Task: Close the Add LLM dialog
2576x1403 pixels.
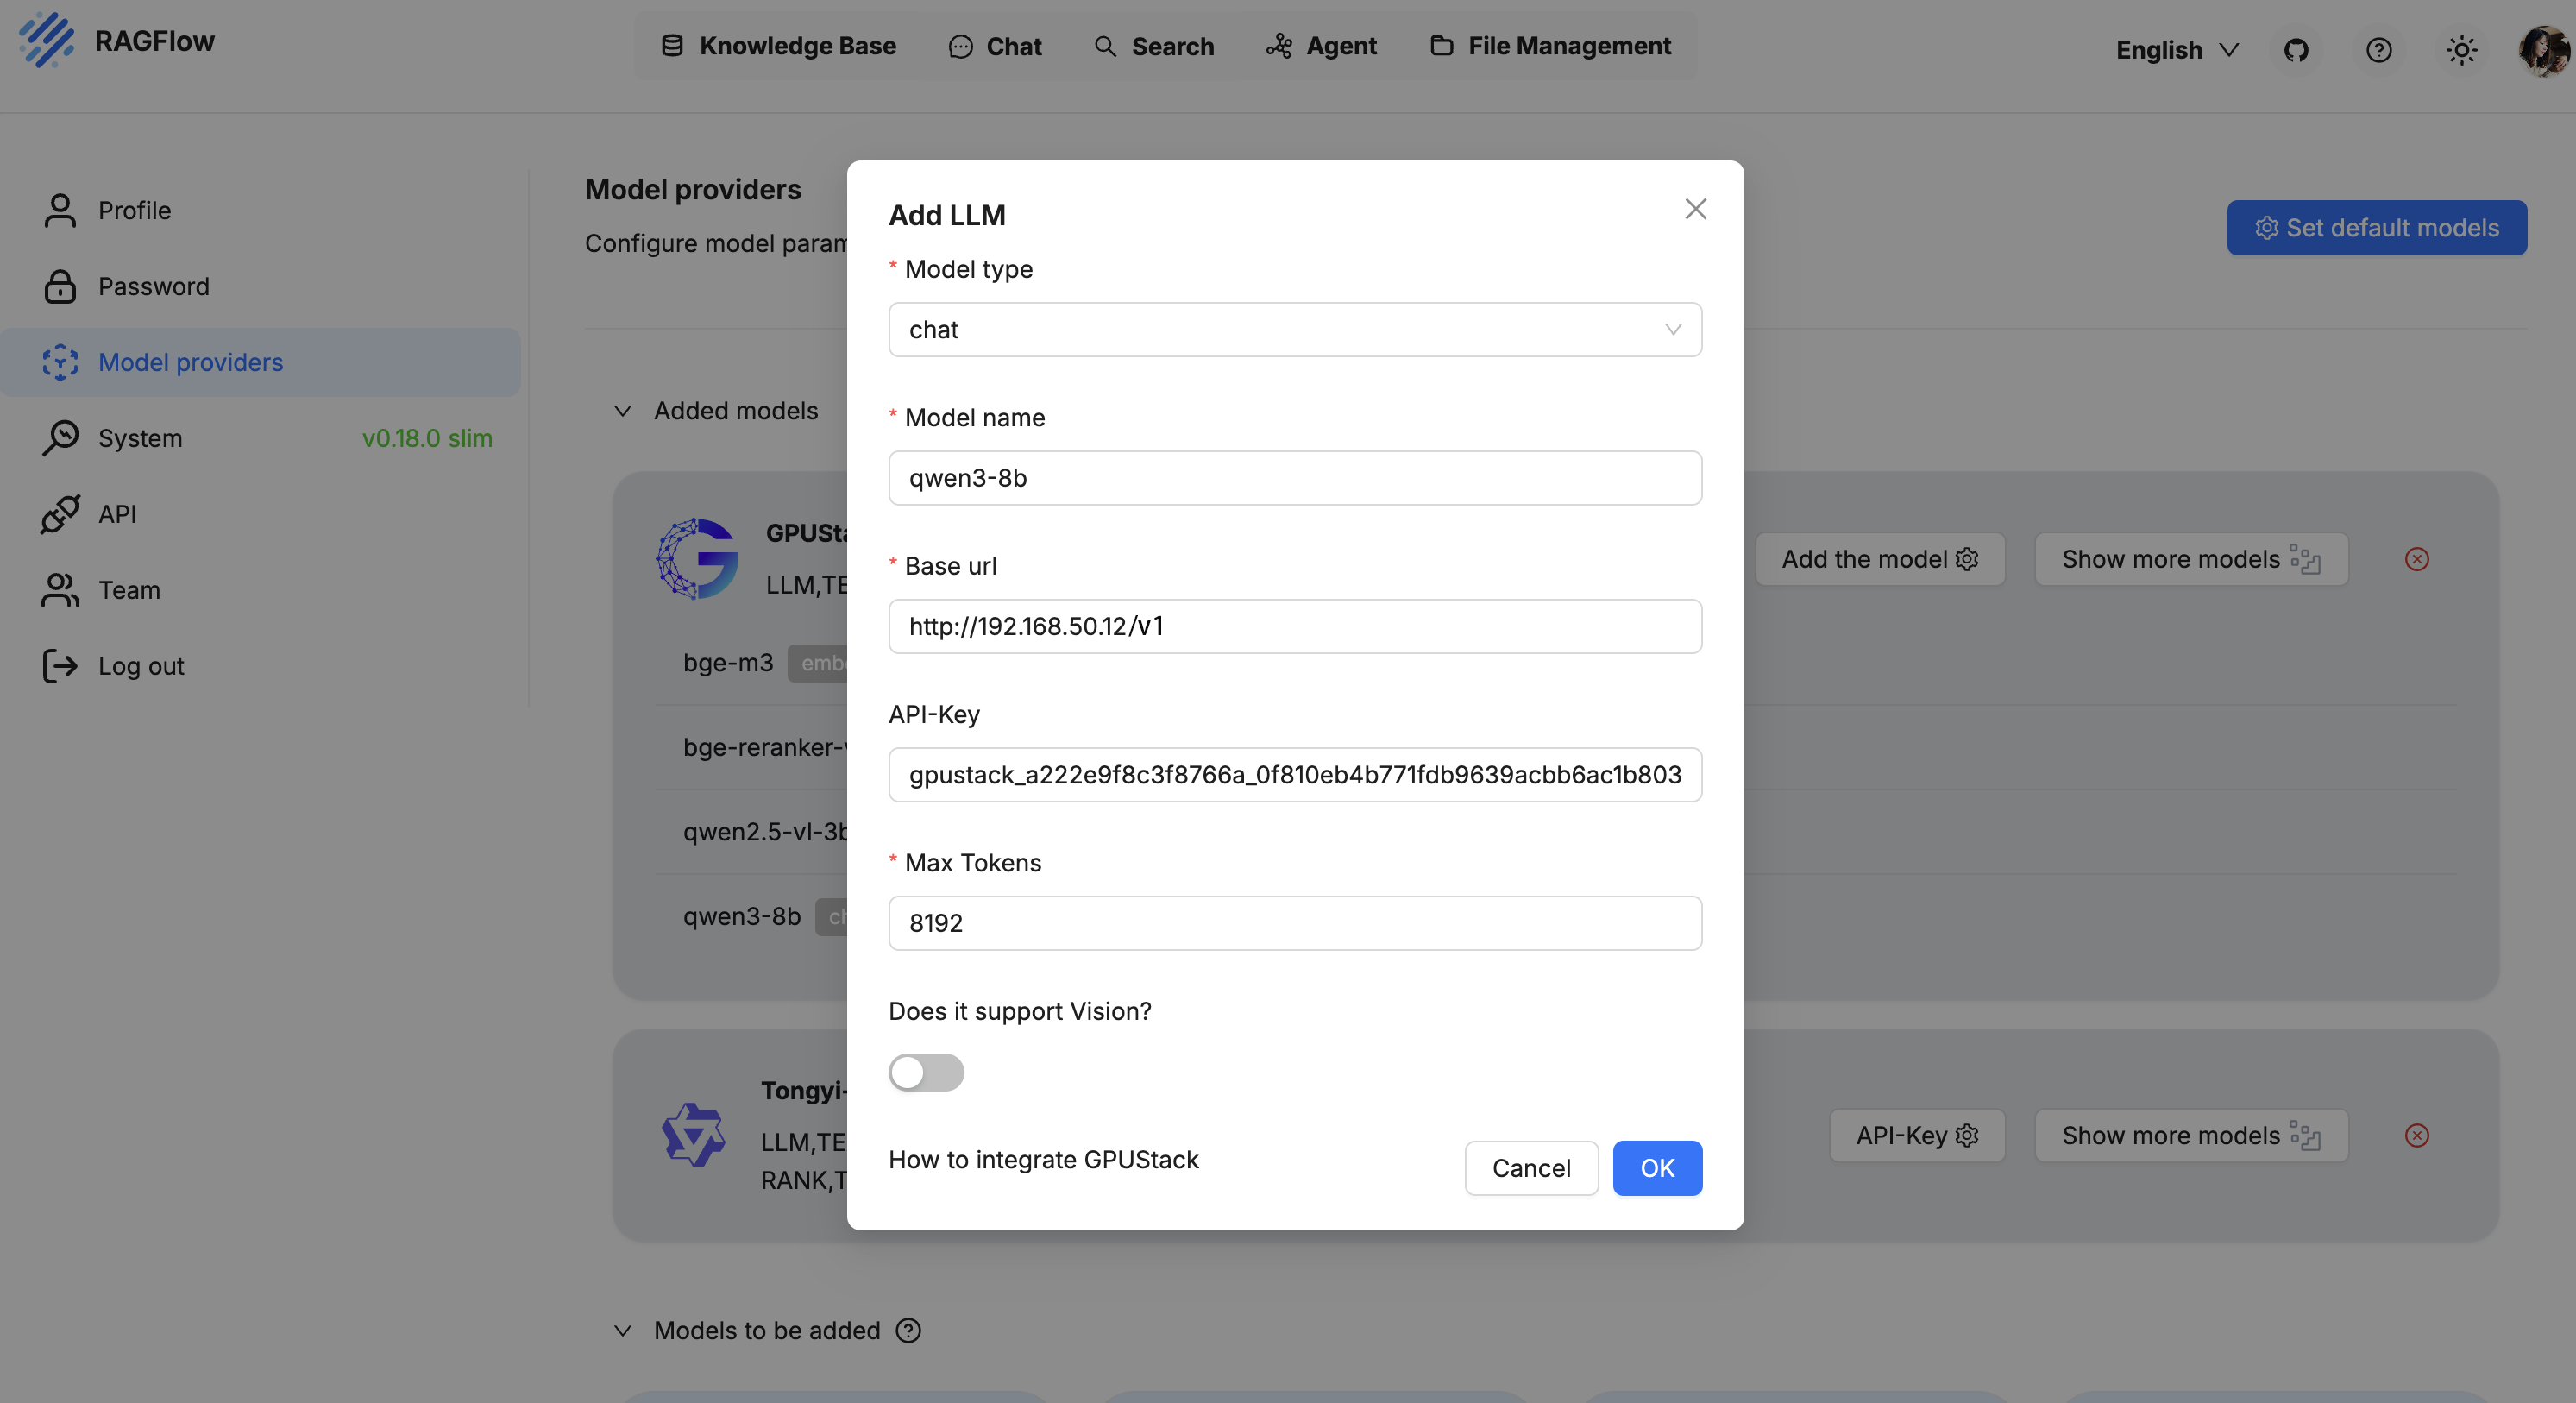Action: pyautogui.click(x=1695, y=209)
